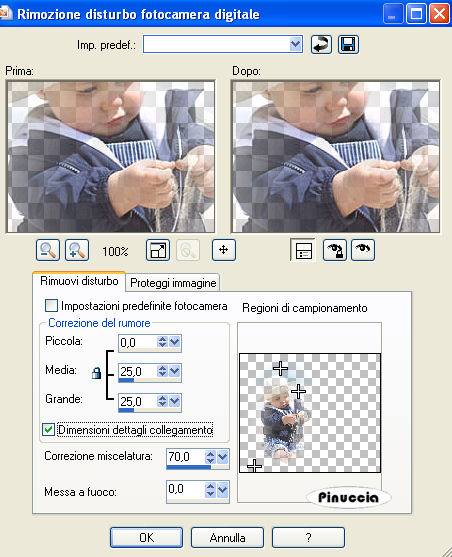Toggle the lock icon next to Media
This screenshot has height=557, width=452.
click(96, 373)
